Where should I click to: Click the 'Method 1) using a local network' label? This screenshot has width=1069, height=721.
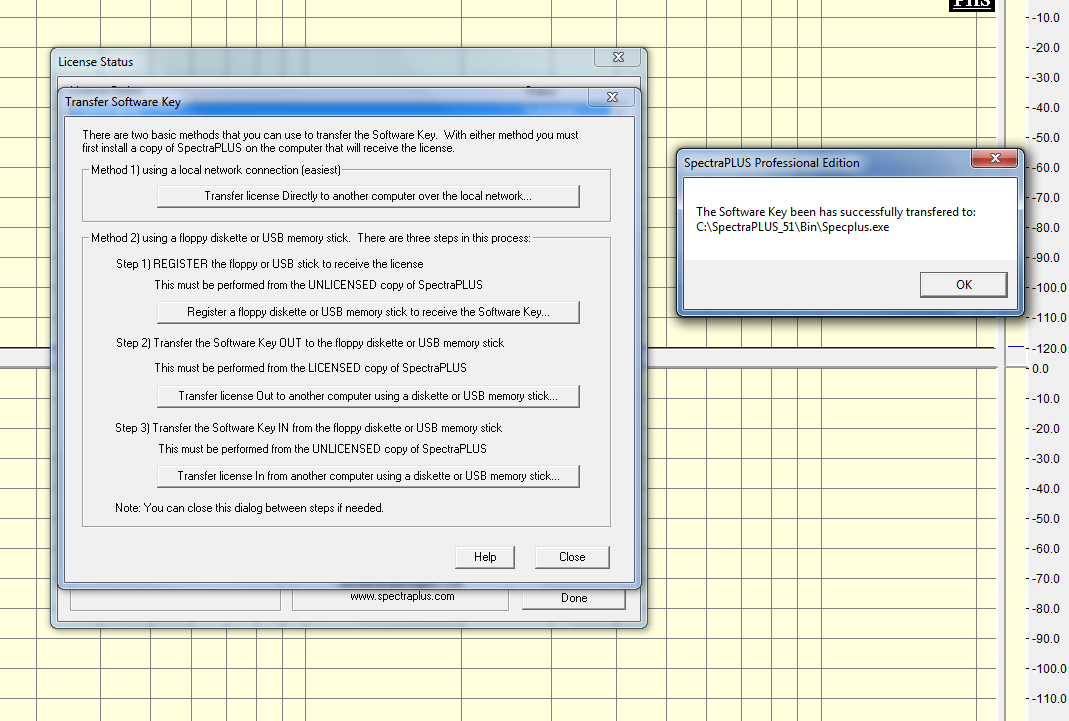[x=215, y=170]
